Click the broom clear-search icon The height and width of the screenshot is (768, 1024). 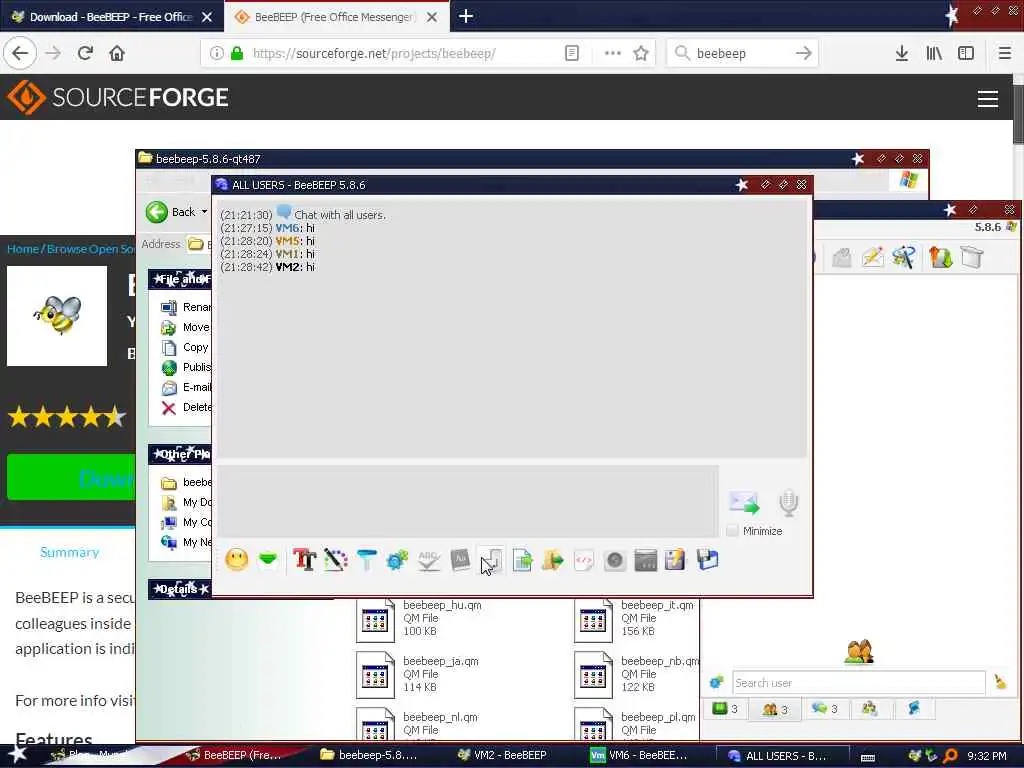1000,682
